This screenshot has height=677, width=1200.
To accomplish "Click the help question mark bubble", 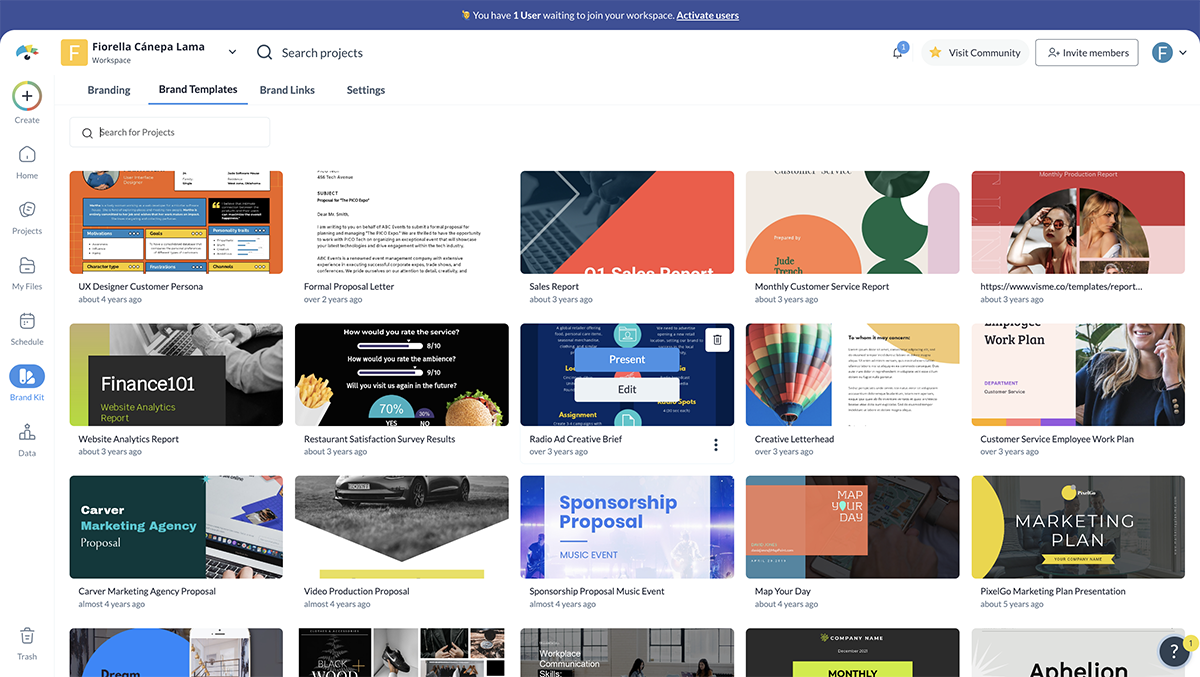I will click(x=1175, y=652).
